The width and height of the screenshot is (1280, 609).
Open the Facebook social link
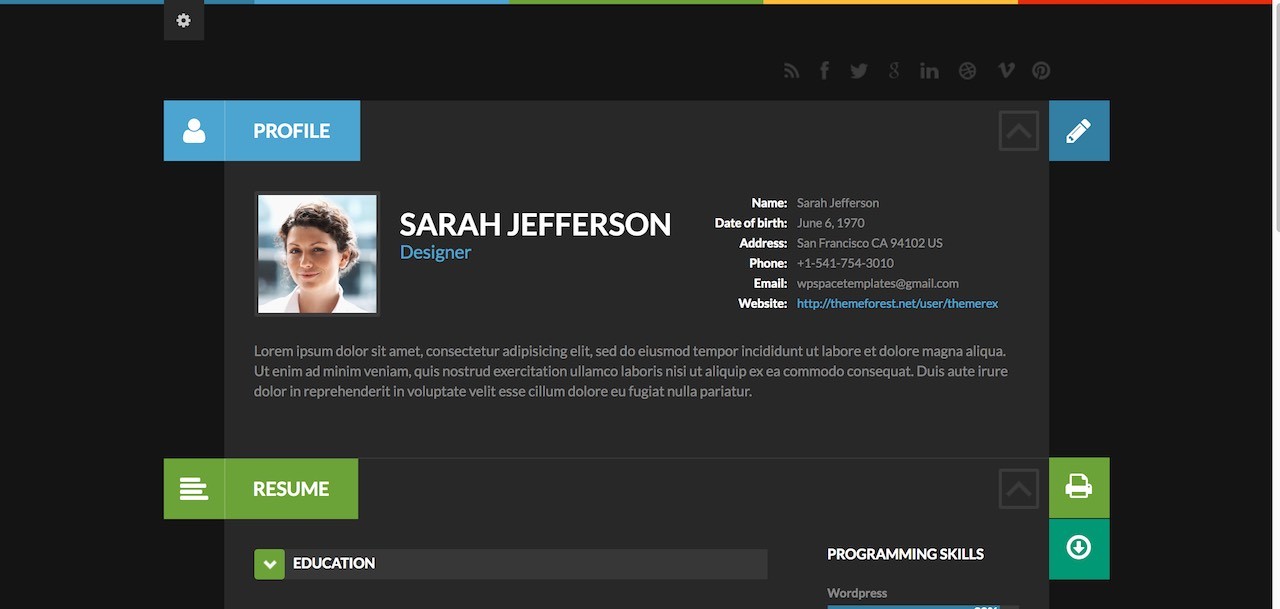(x=824, y=71)
